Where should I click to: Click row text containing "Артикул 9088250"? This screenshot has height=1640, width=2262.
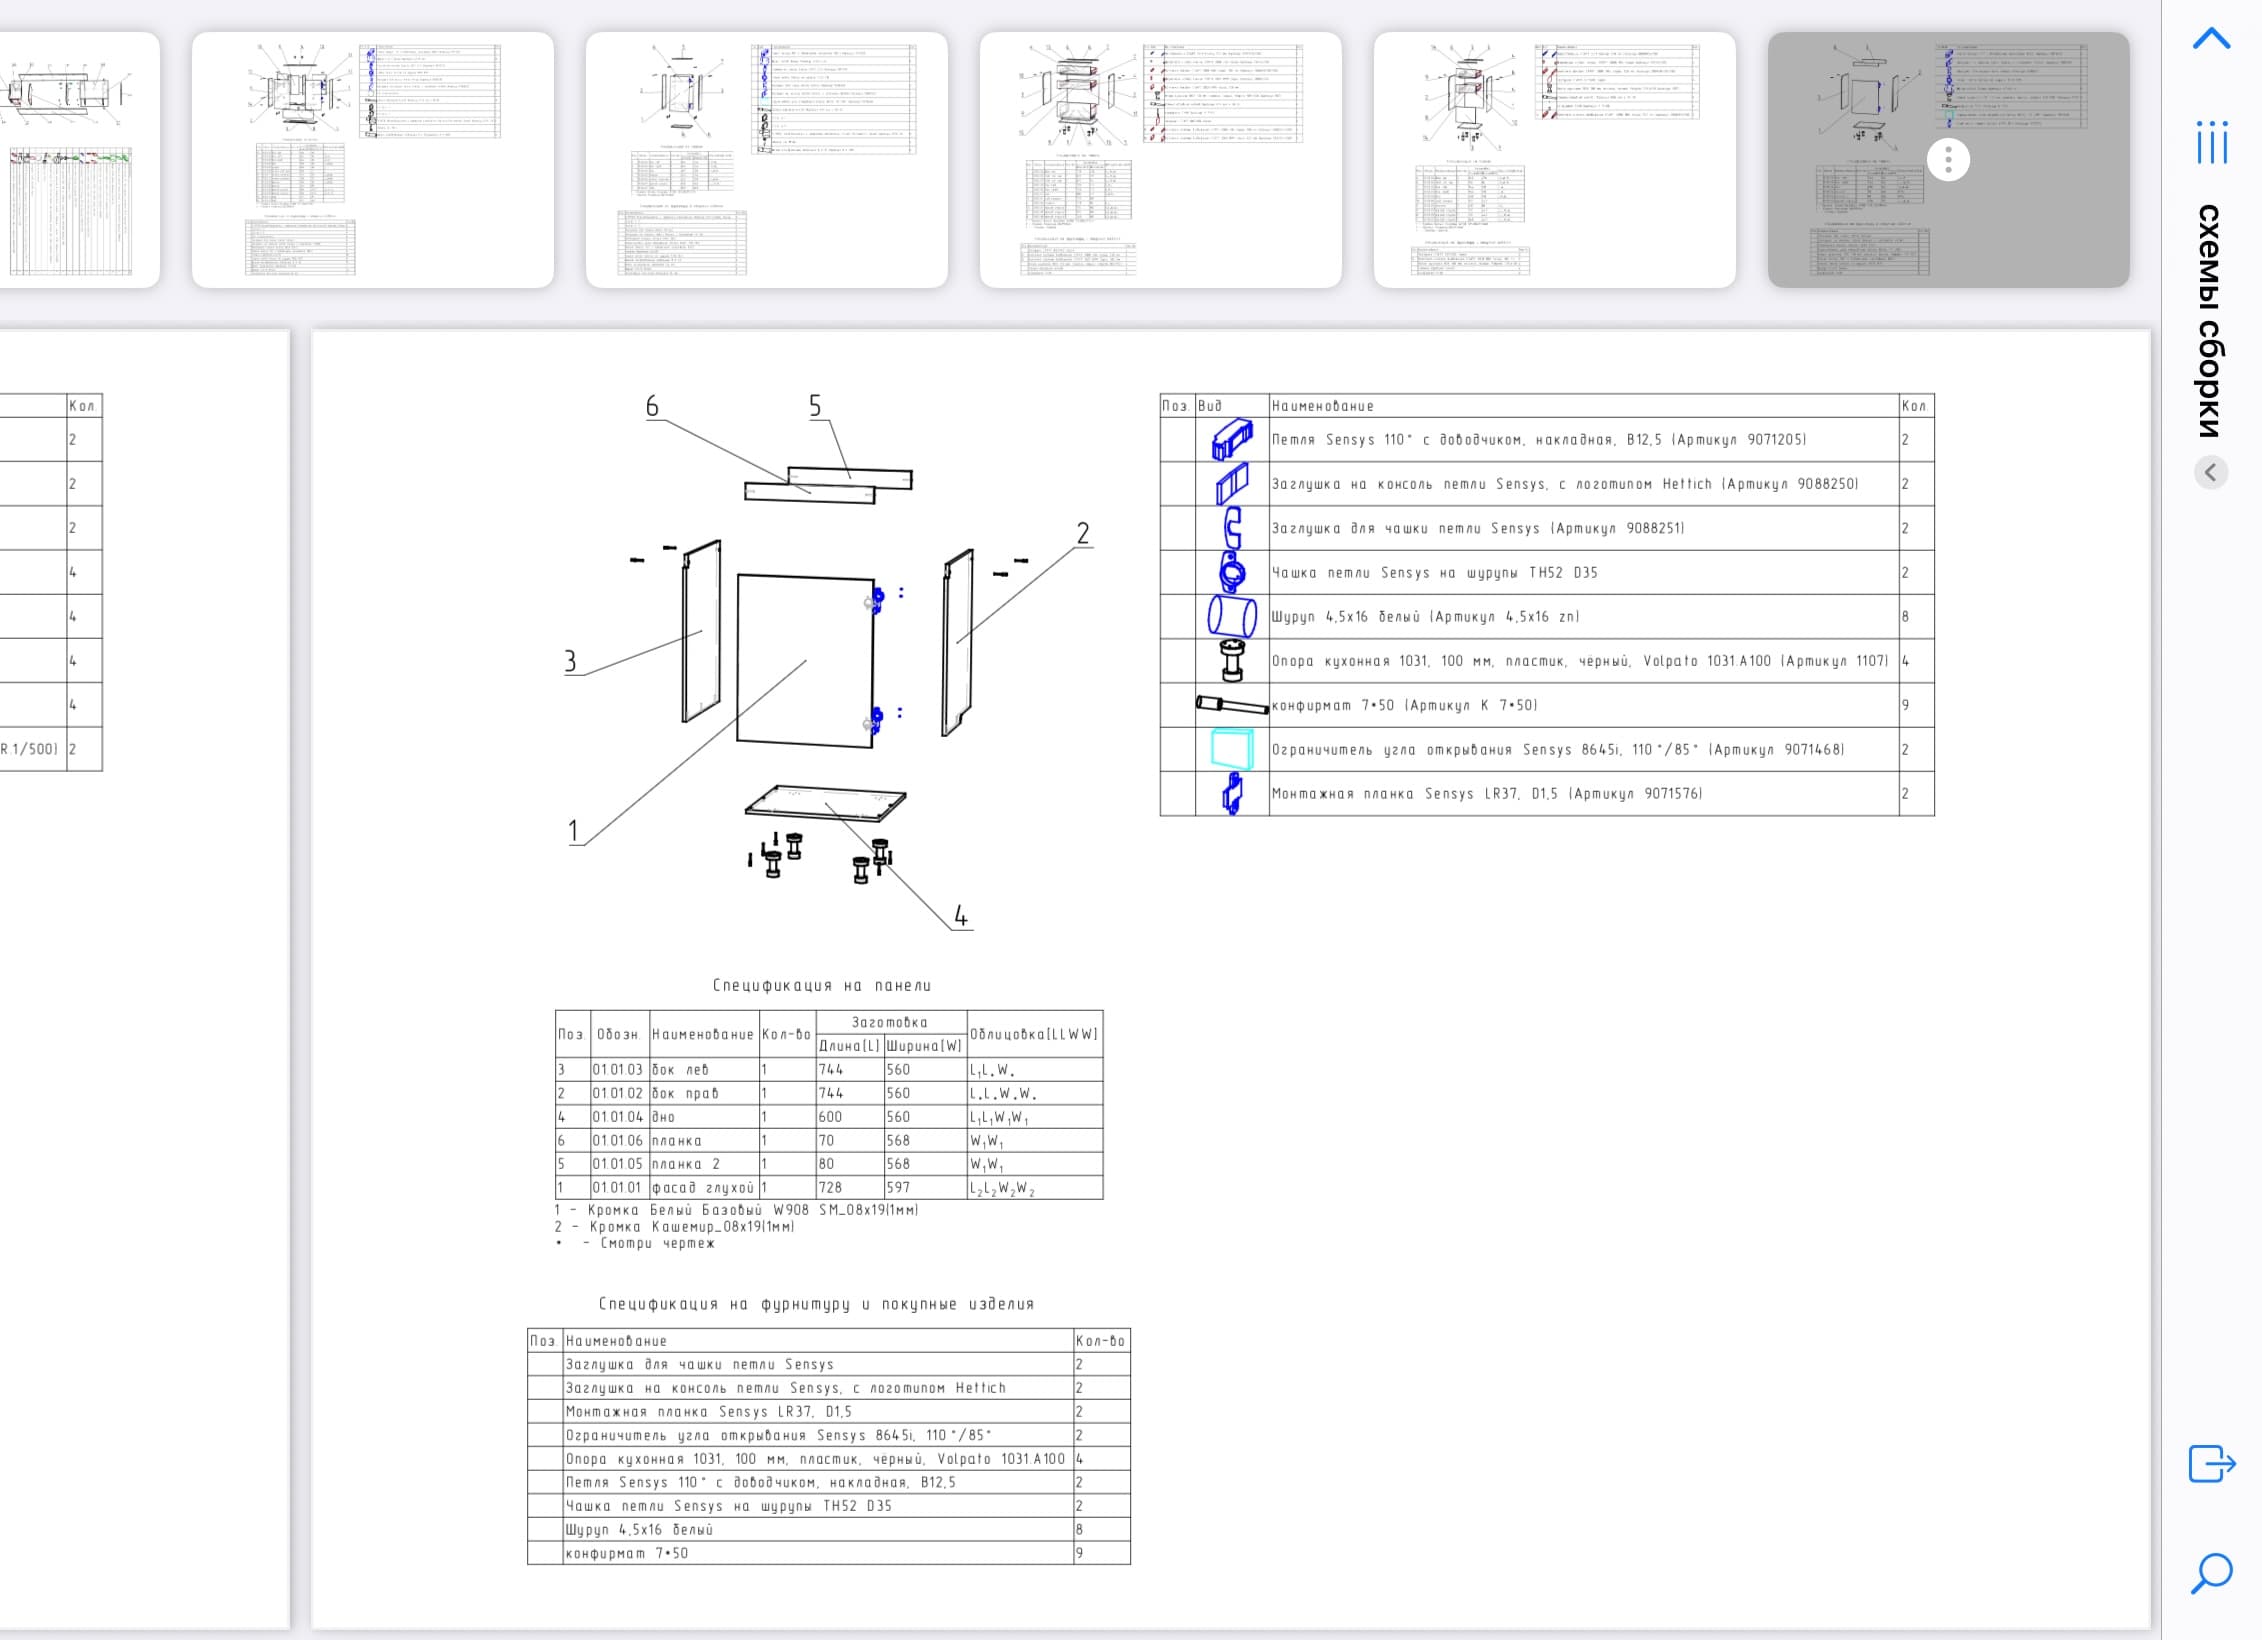pos(1564,484)
